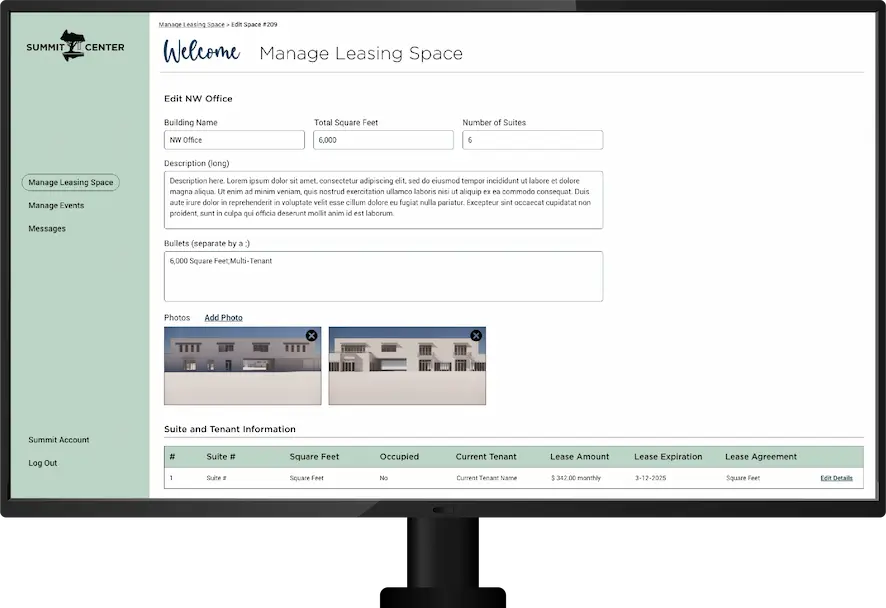Click the Number of Suites field

(532, 139)
